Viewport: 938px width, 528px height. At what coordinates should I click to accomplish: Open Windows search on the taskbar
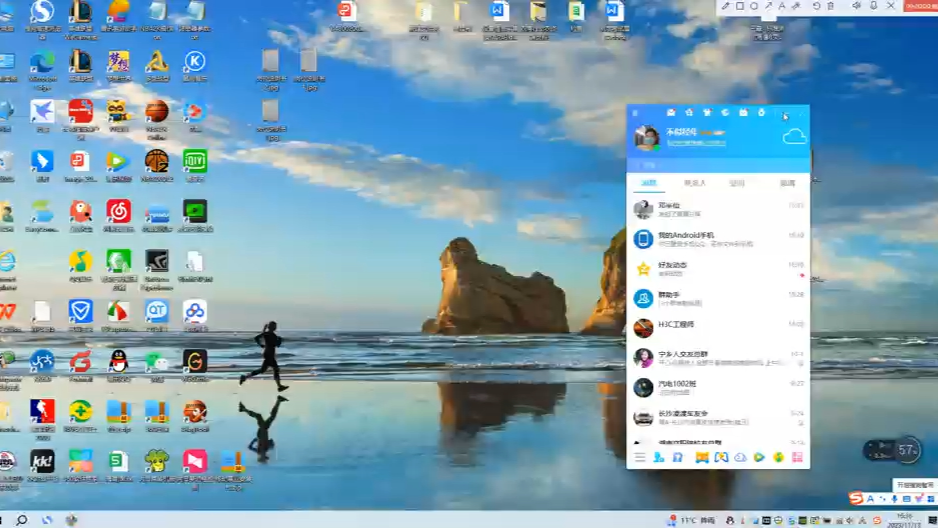click(22, 520)
